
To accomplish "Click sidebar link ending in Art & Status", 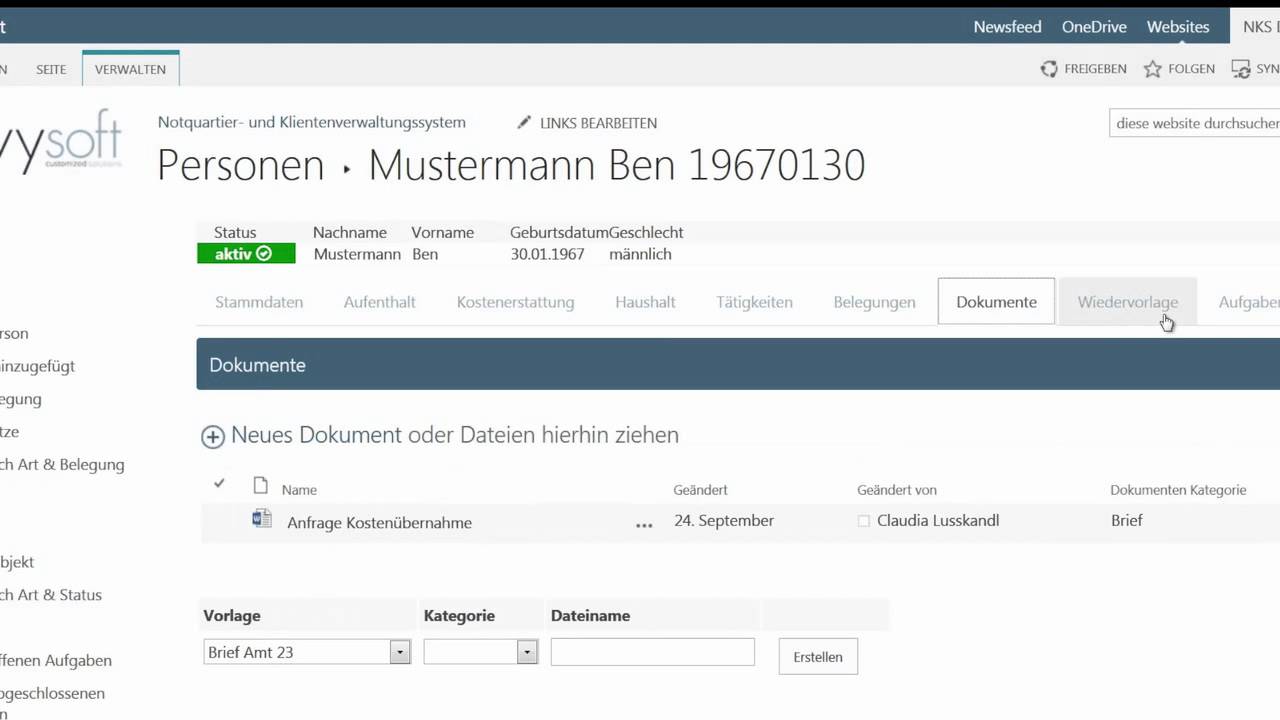I will 51,594.
